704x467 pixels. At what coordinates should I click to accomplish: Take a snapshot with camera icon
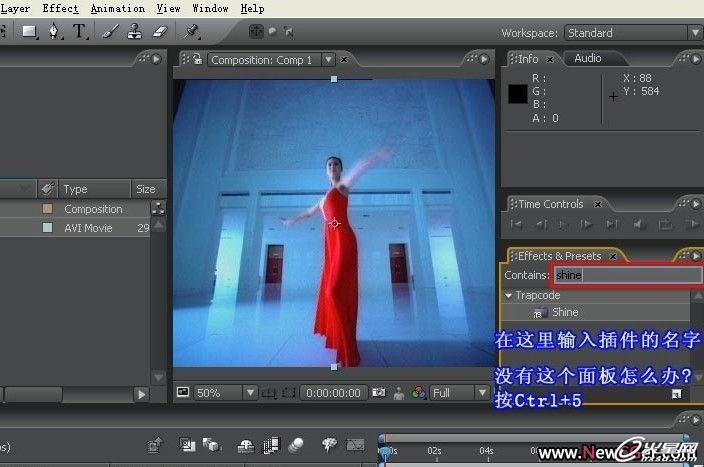[379, 393]
